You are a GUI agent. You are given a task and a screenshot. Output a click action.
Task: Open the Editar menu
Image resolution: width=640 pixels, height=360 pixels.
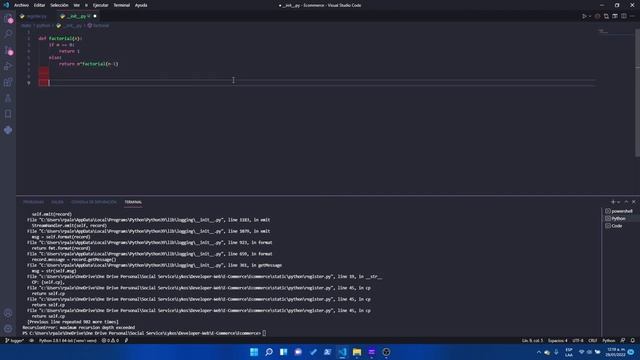pyautogui.click(x=40, y=5)
